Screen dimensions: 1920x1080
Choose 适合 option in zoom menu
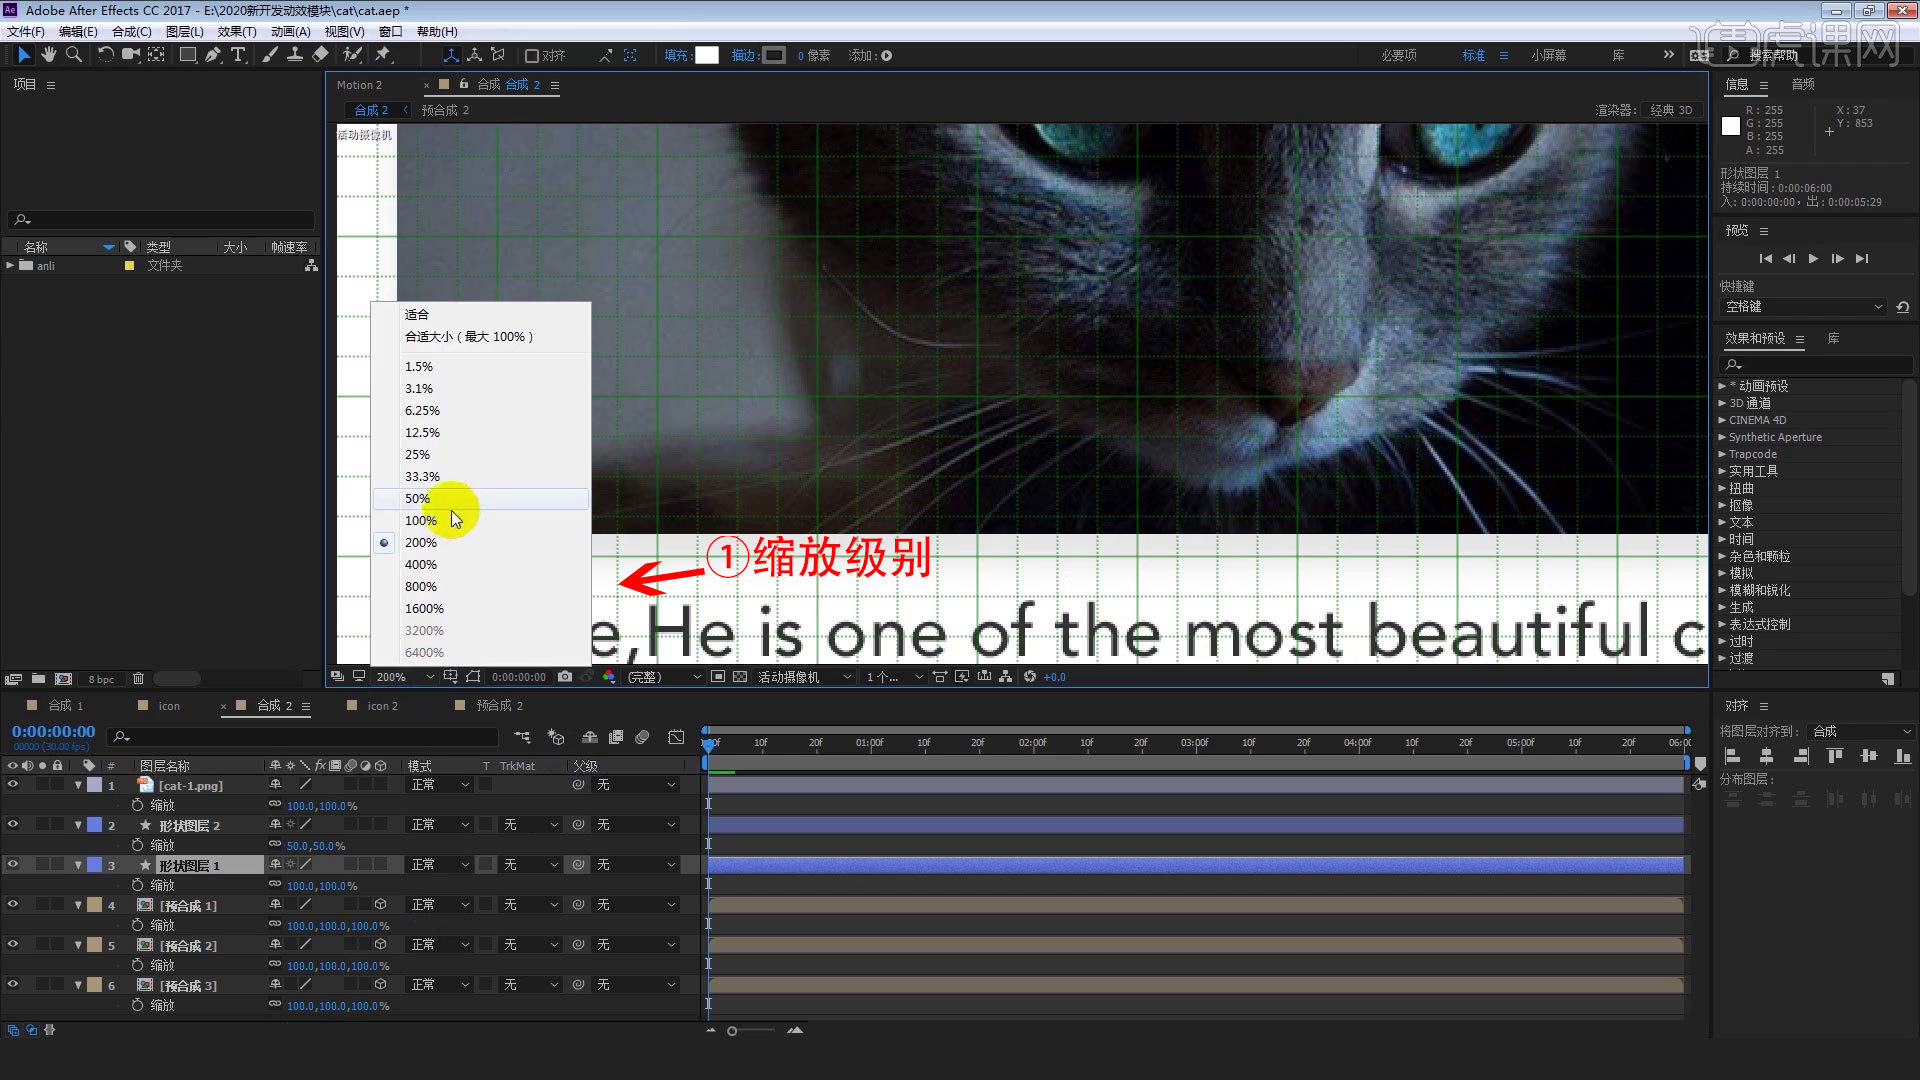tap(481, 314)
